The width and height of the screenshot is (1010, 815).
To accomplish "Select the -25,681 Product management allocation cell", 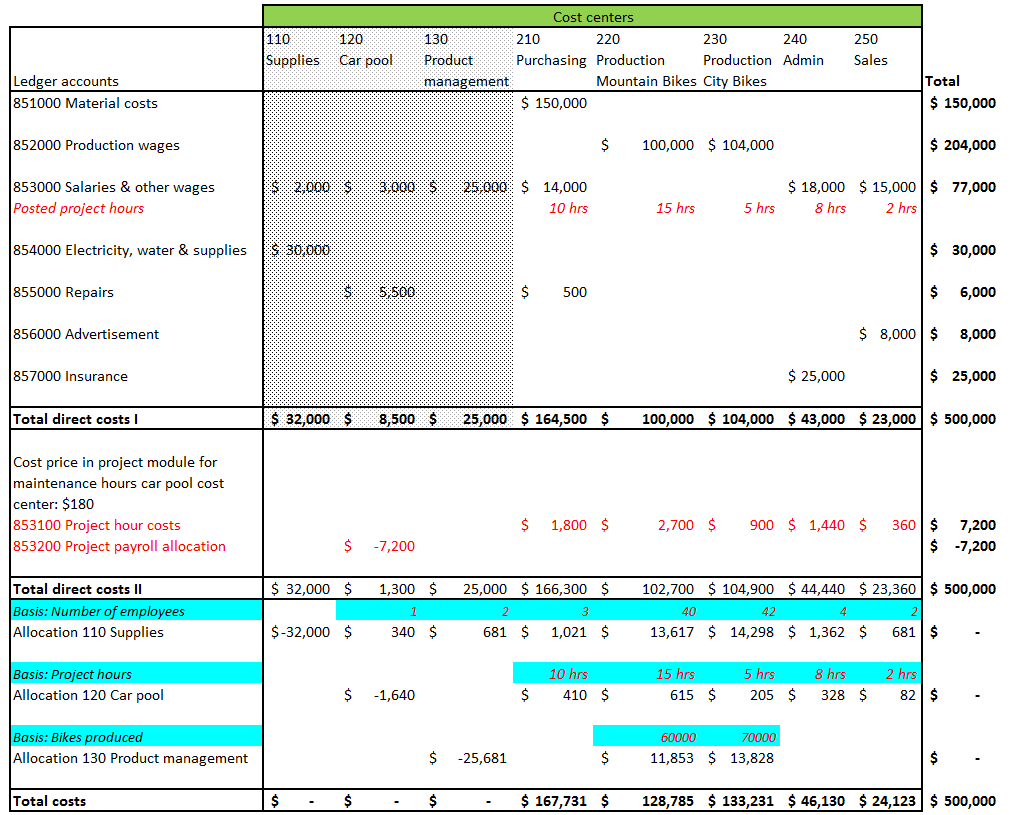I will 481,758.
